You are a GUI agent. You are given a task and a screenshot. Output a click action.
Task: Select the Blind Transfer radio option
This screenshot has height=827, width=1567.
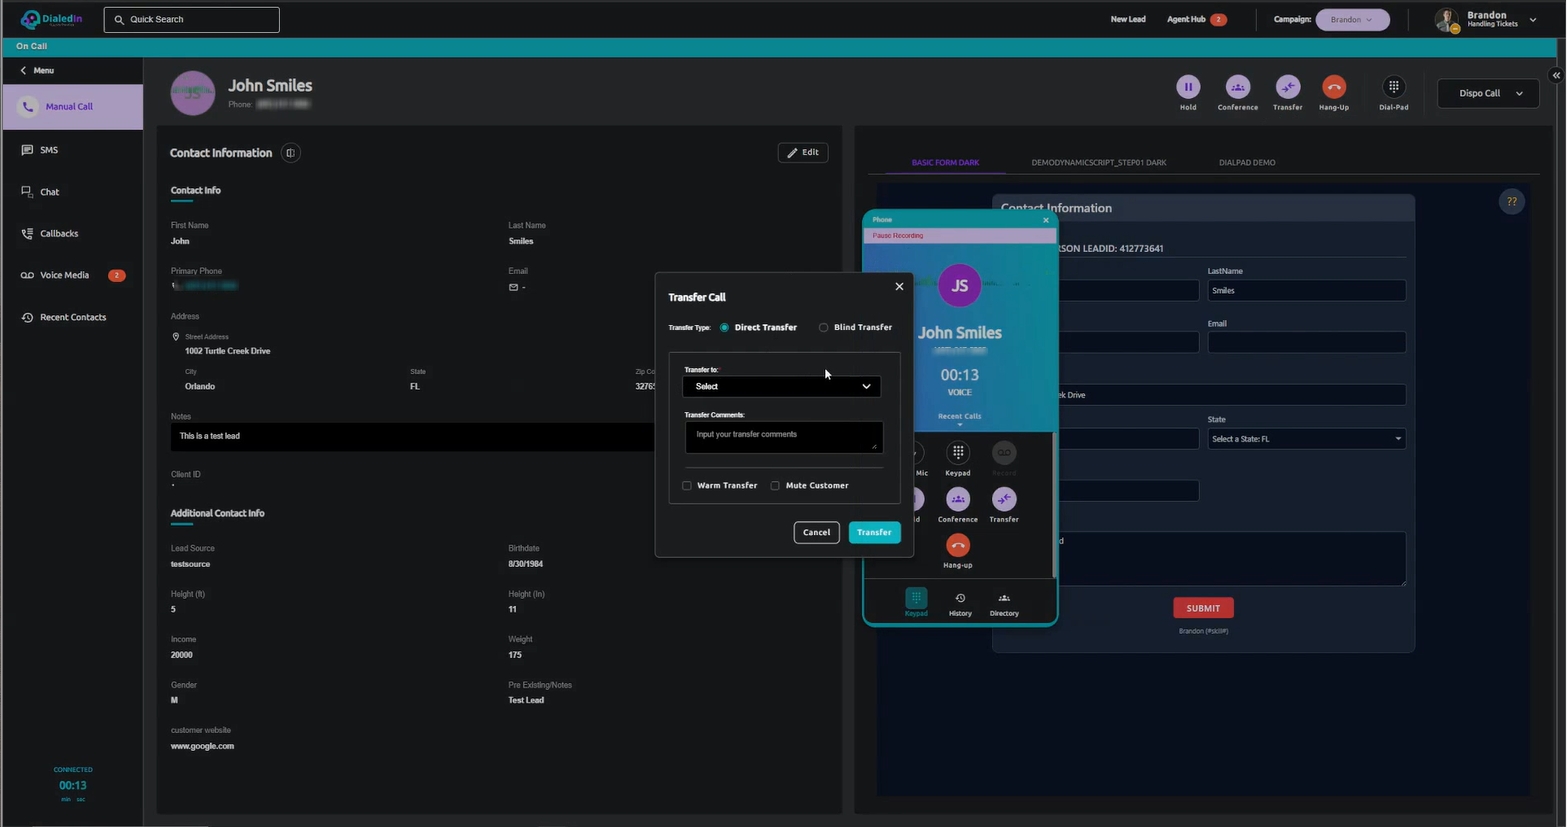click(x=824, y=328)
